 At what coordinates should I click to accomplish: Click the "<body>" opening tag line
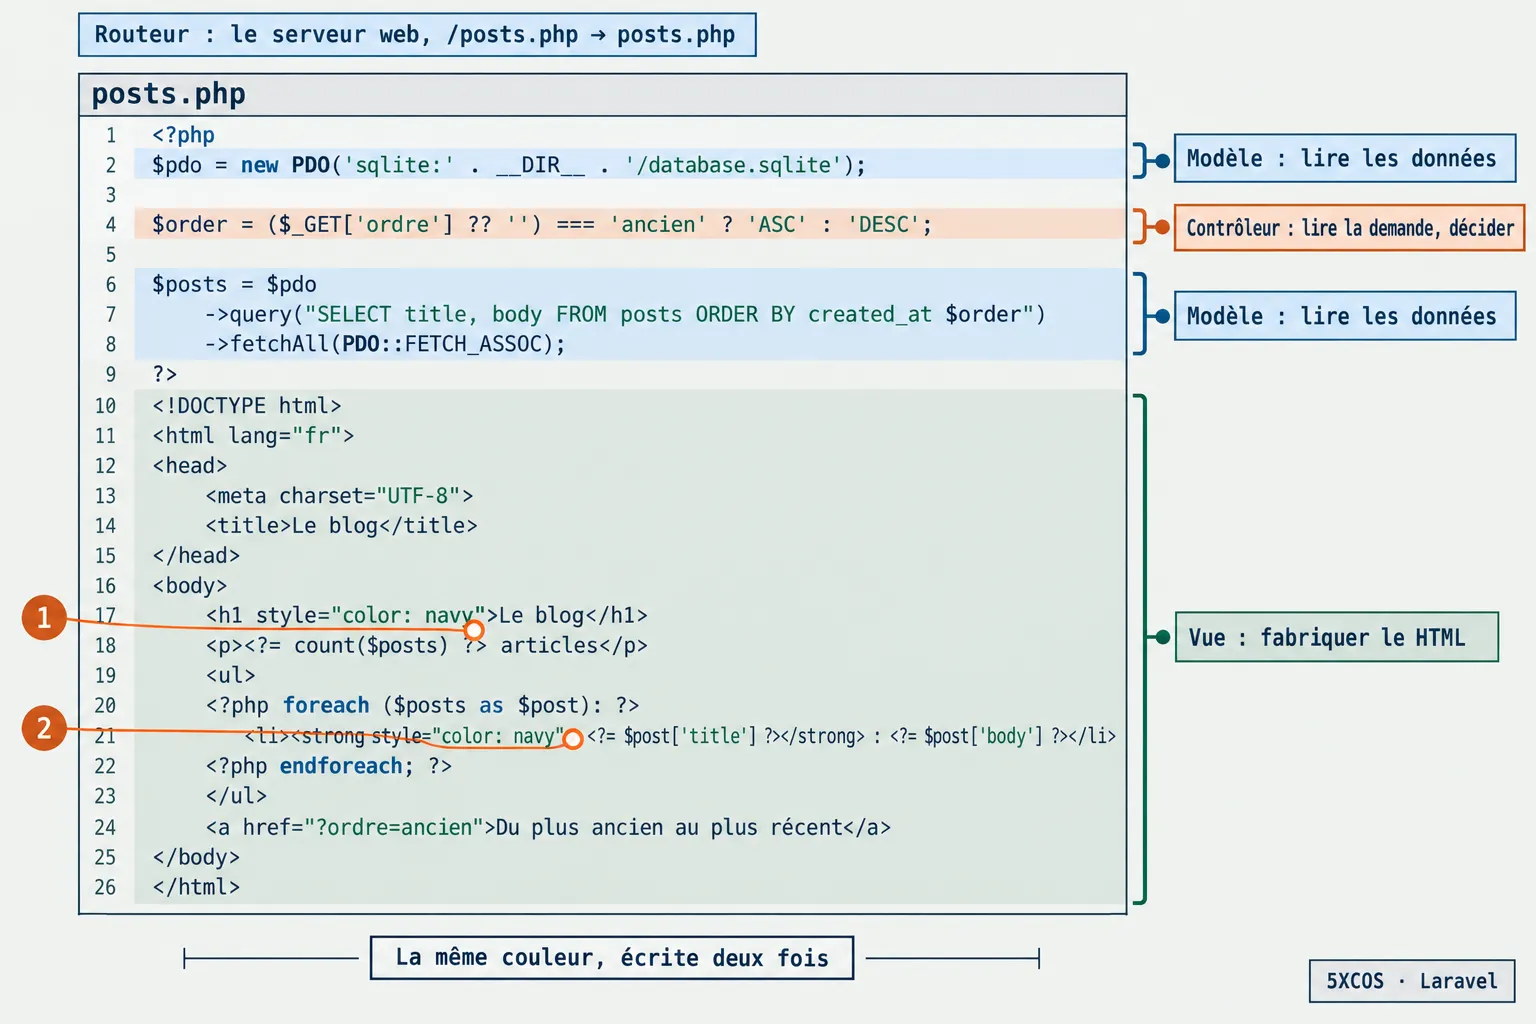point(190,586)
